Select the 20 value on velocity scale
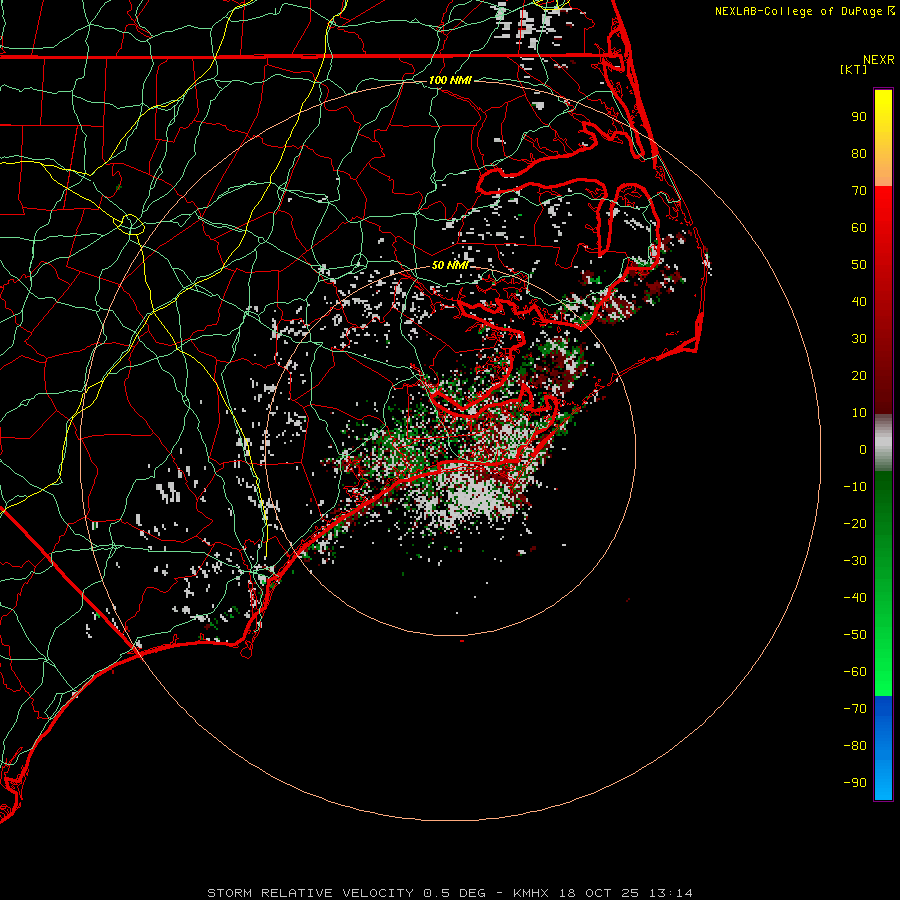This screenshot has width=900, height=900. (859, 376)
